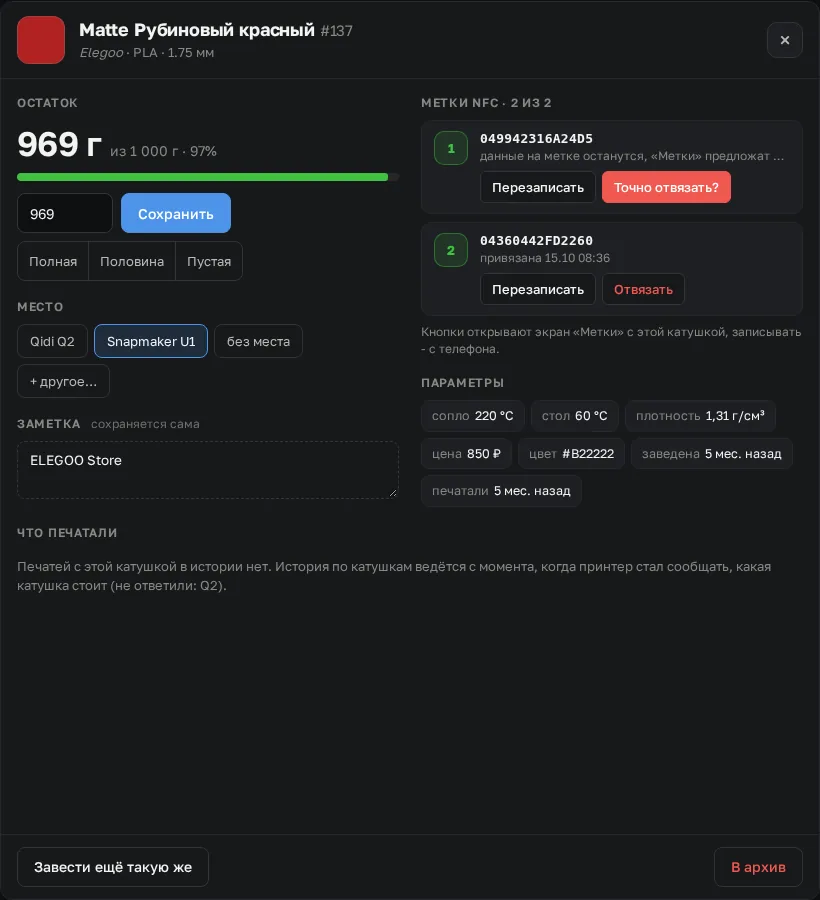
Task: Click the spool number #137
Action: tap(337, 31)
